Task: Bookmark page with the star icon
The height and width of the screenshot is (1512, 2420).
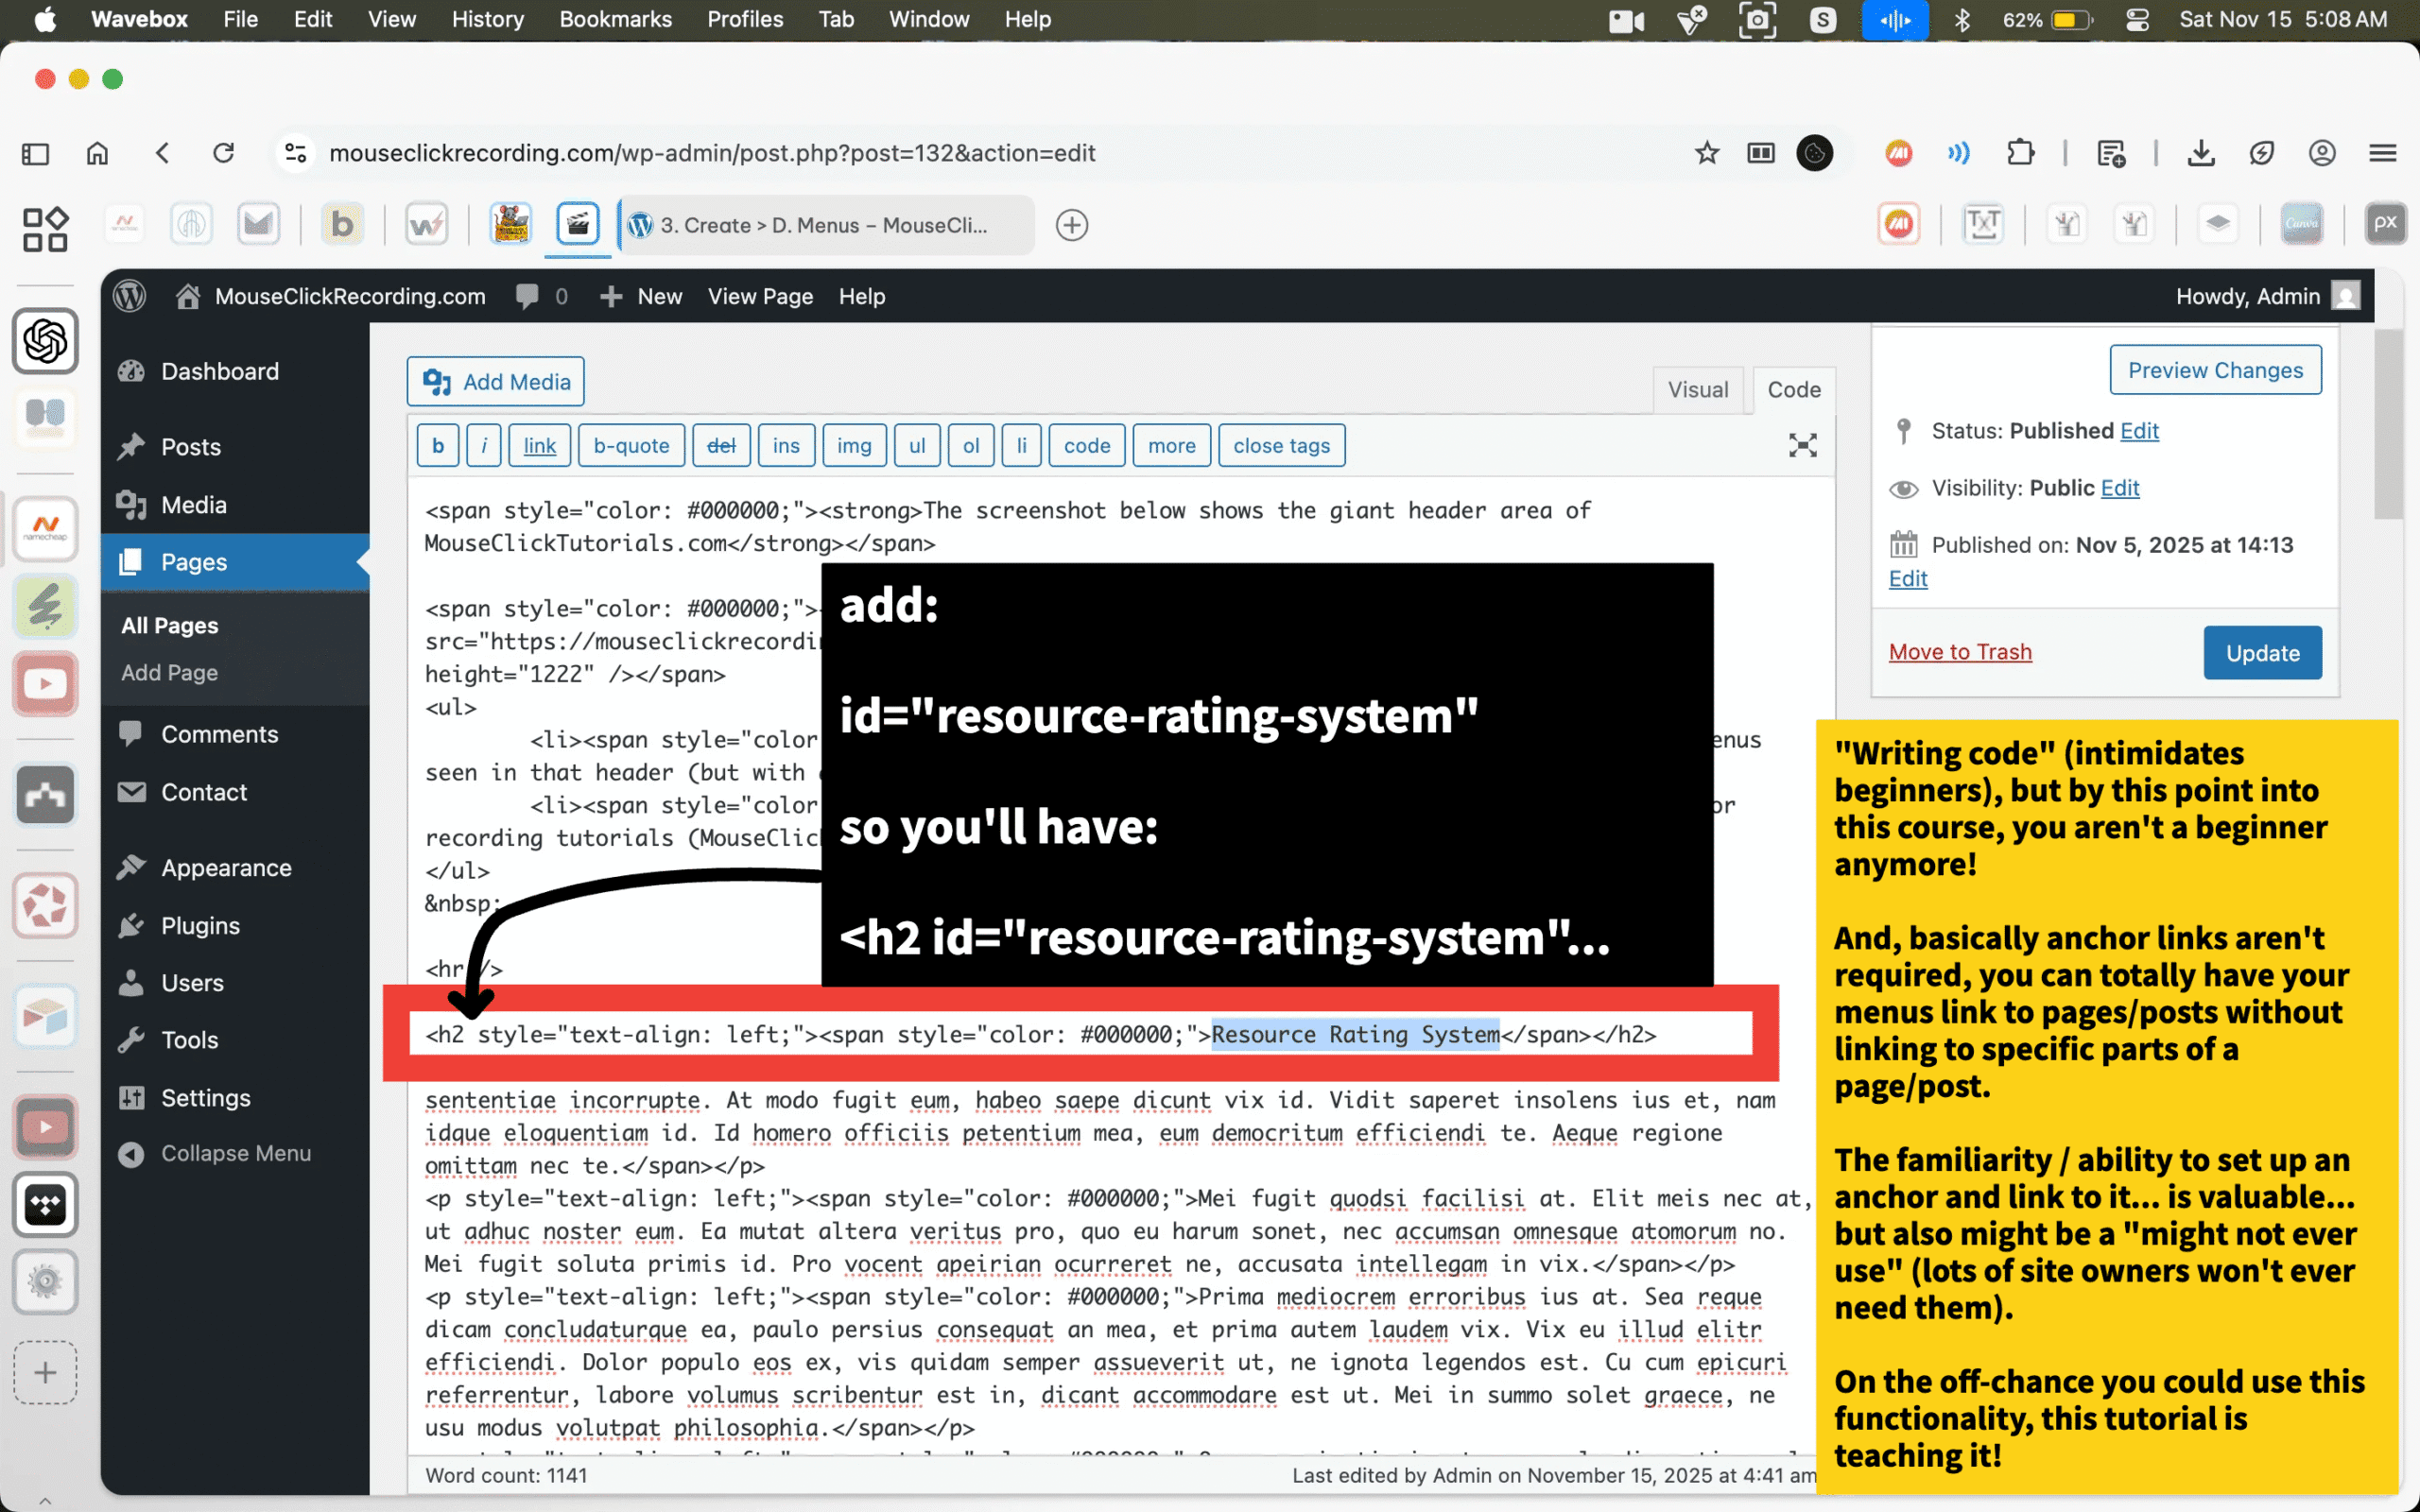Action: tap(1706, 153)
